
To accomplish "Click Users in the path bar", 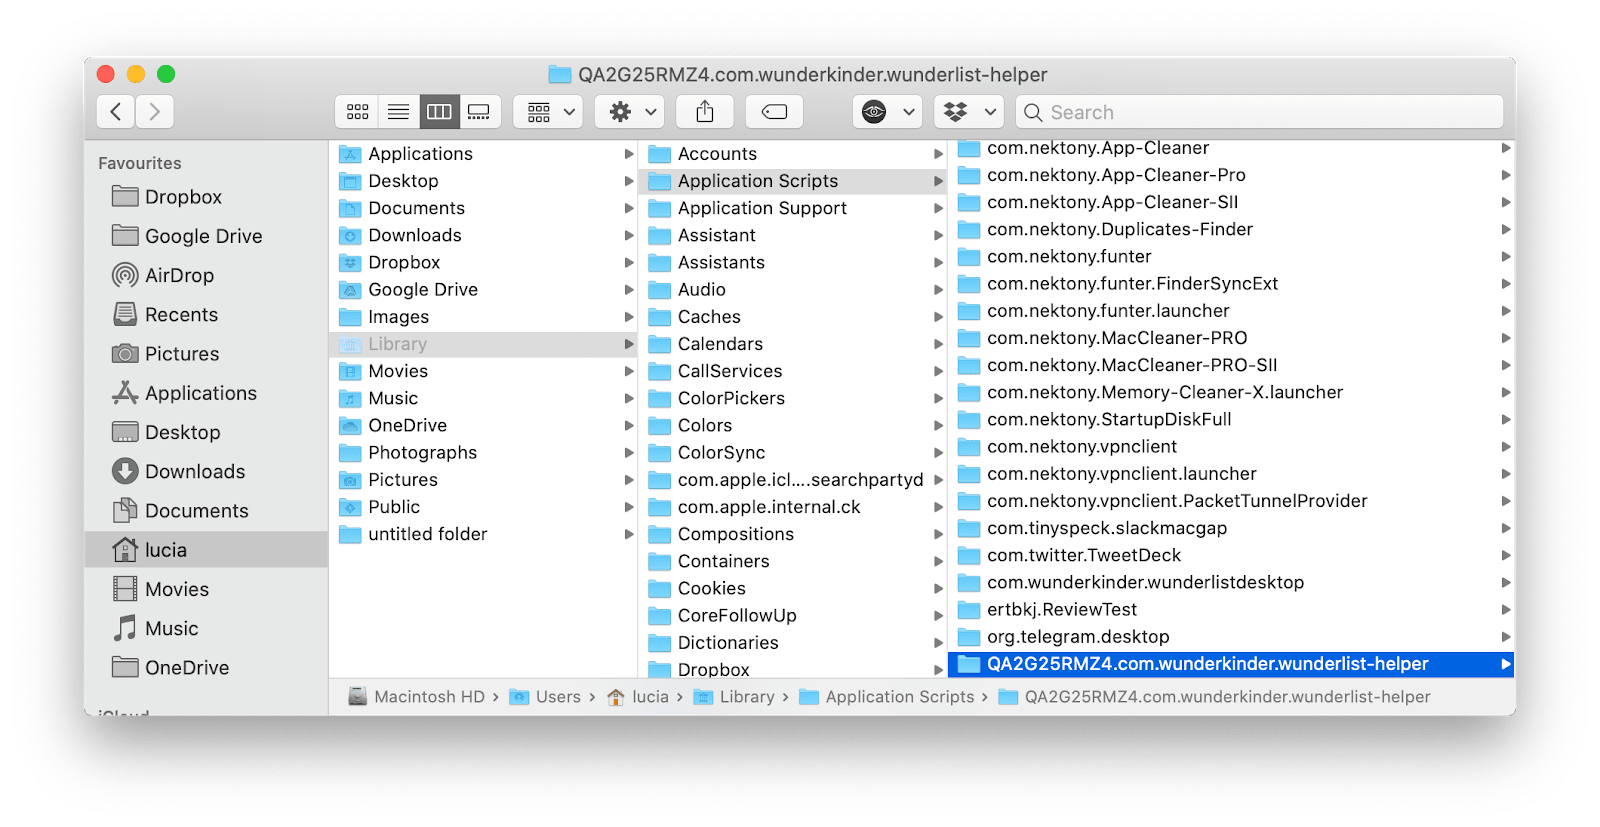I will coord(545,697).
